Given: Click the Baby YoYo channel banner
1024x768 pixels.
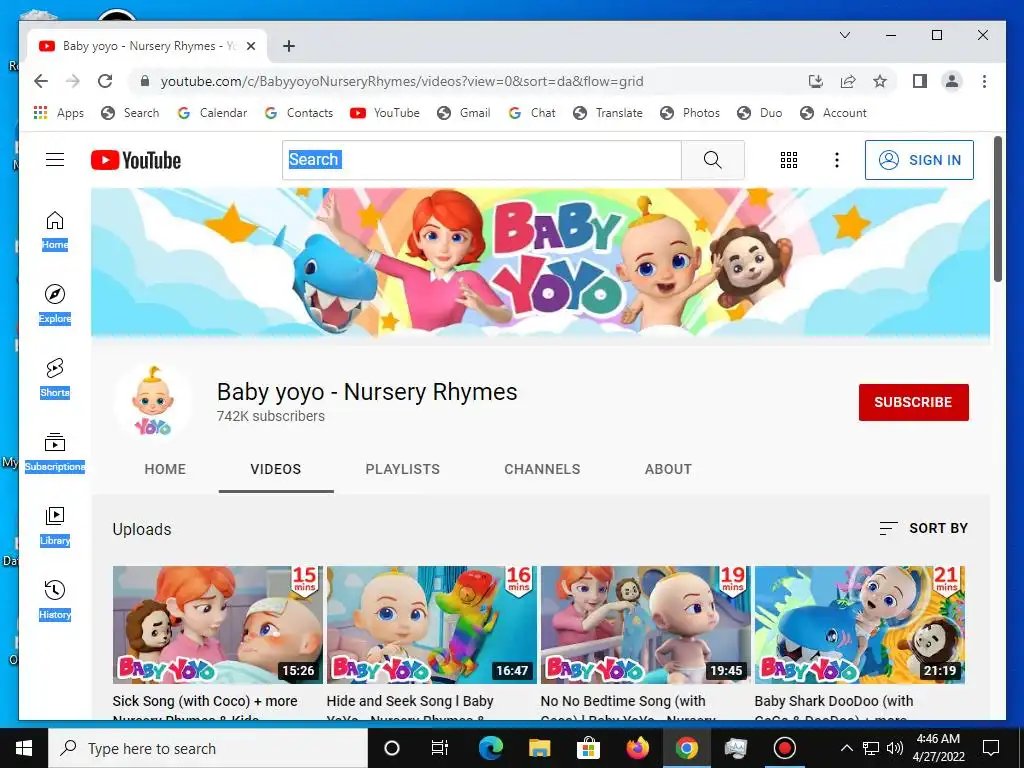Looking at the screenshot, I should pos(540,263).
